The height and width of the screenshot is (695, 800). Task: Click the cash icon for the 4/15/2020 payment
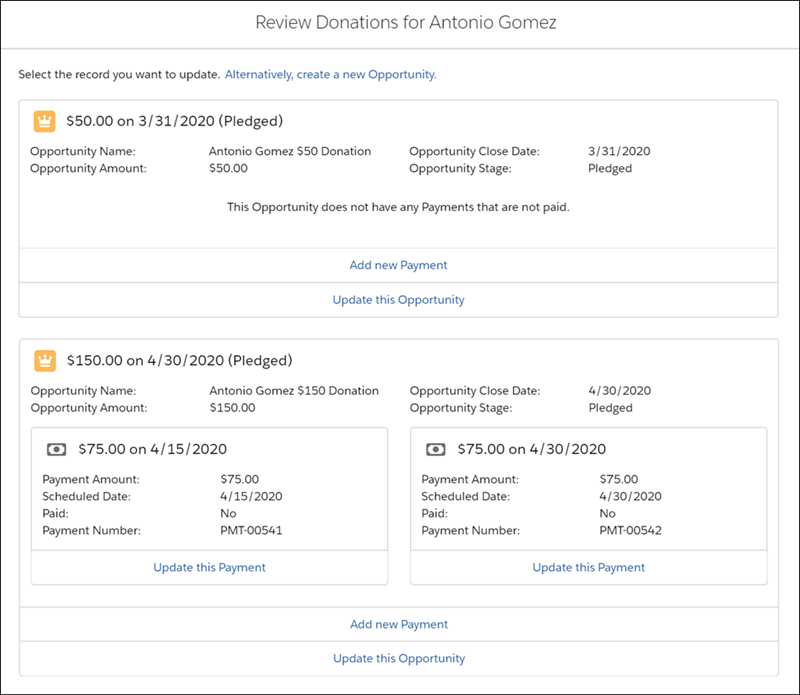(x=57, y=450)
